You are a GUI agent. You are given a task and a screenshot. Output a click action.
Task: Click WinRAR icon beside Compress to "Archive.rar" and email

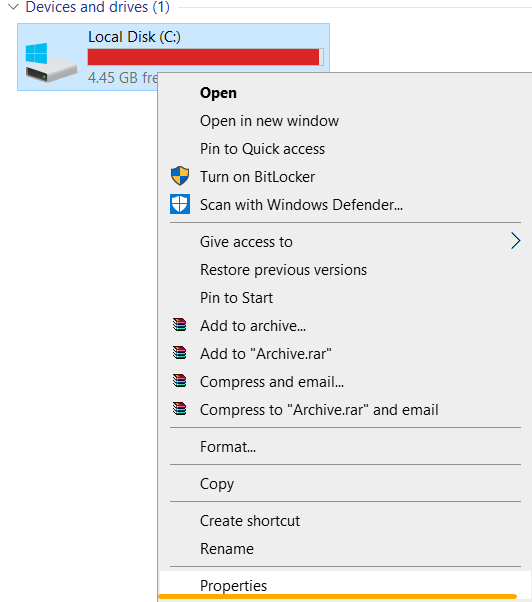coord(179,409)
